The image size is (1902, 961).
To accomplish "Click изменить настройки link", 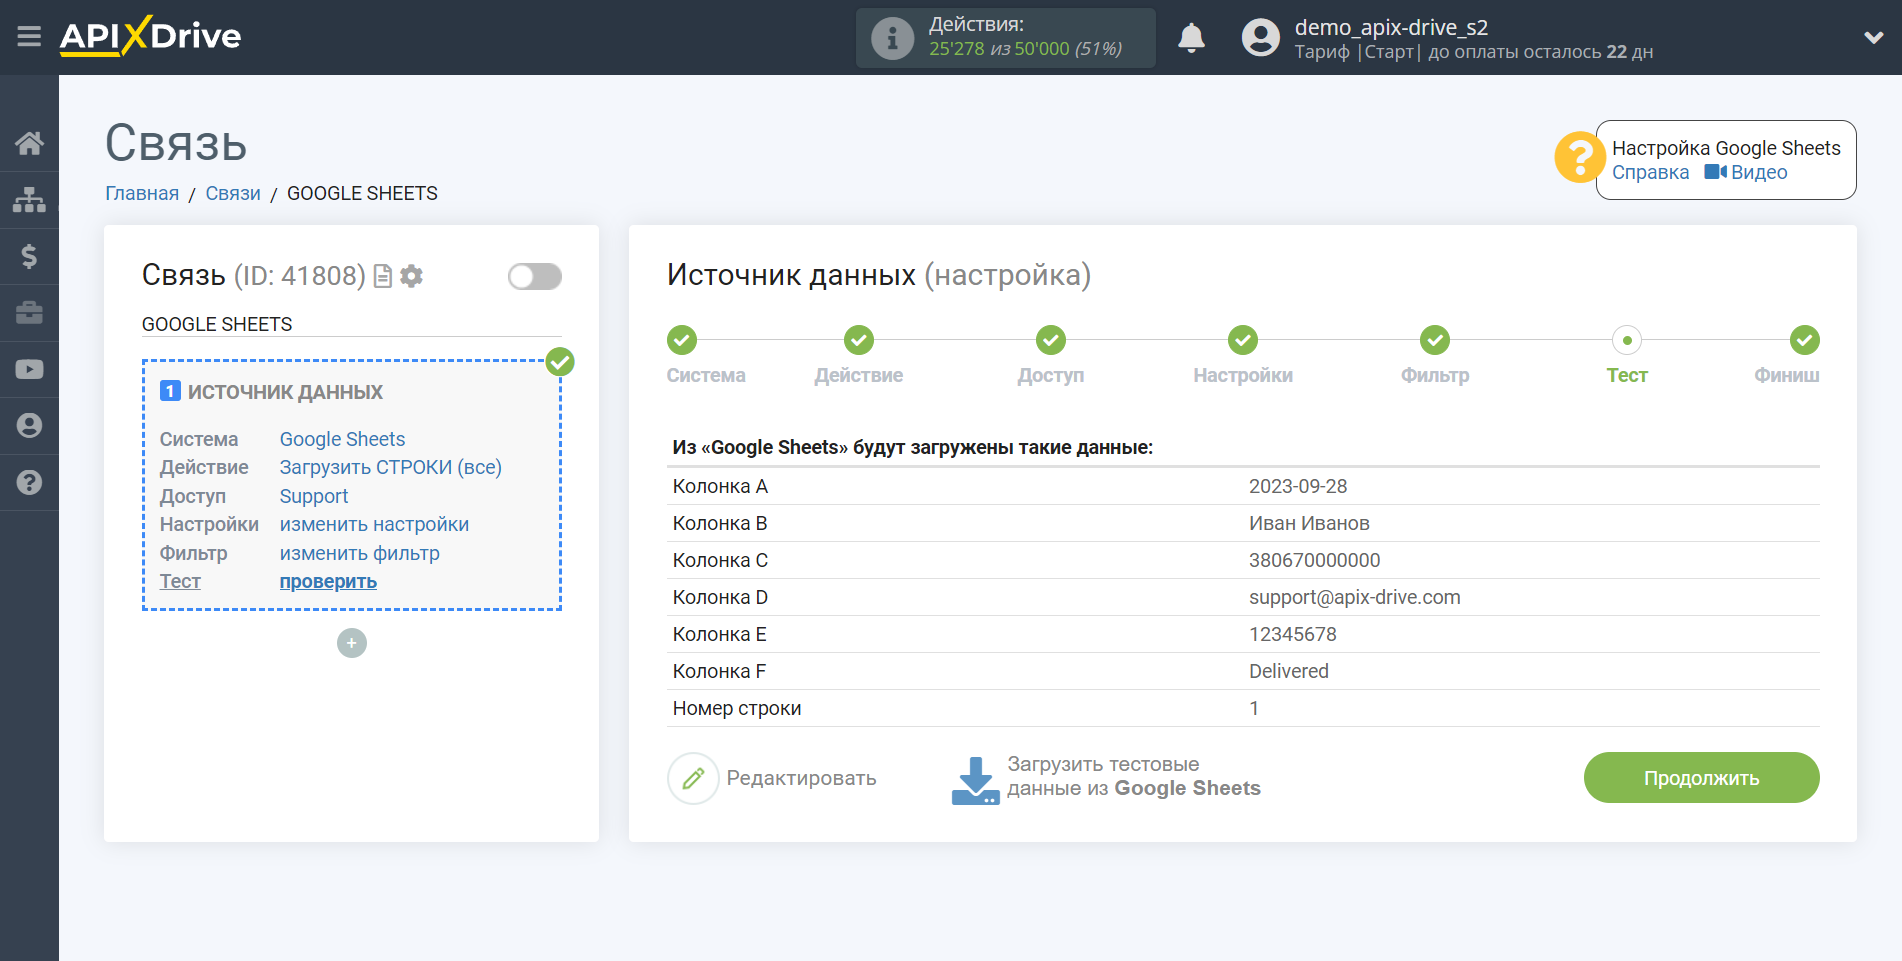I will [374, 524].
